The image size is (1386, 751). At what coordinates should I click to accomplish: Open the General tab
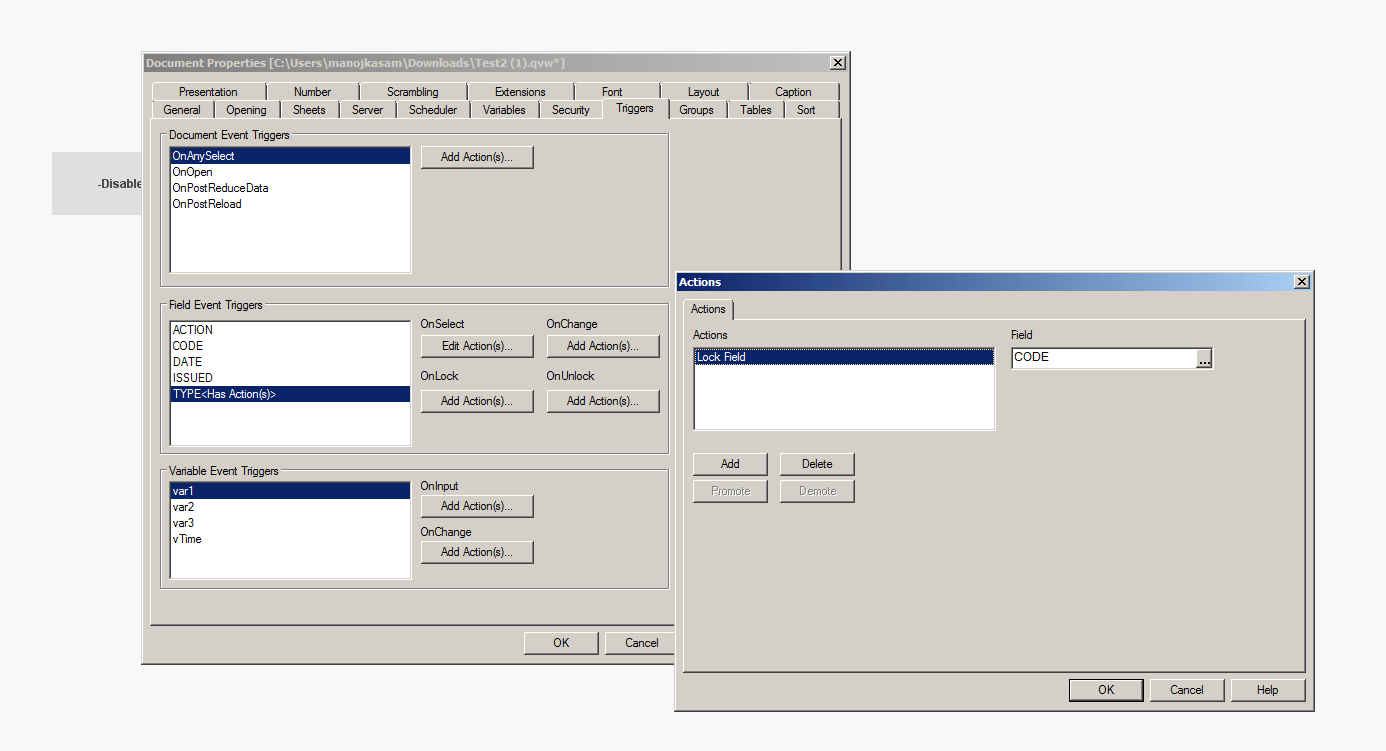click(x=181, y=110)
